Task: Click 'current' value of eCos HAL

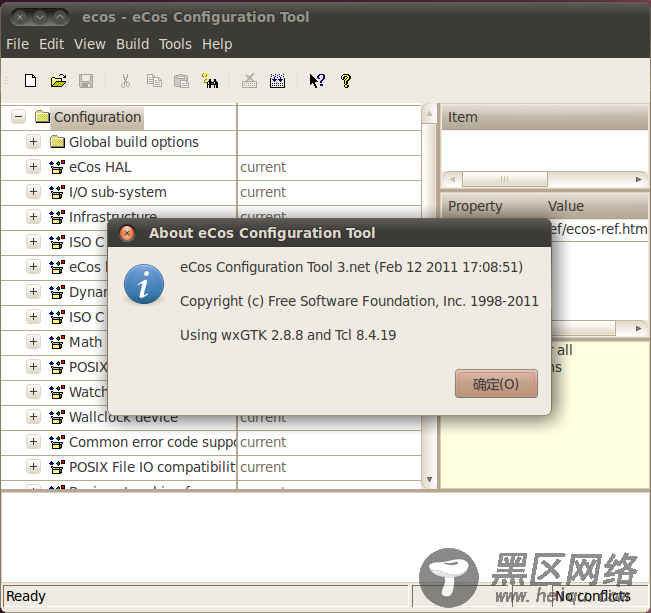Action: (x=263, y=167)
